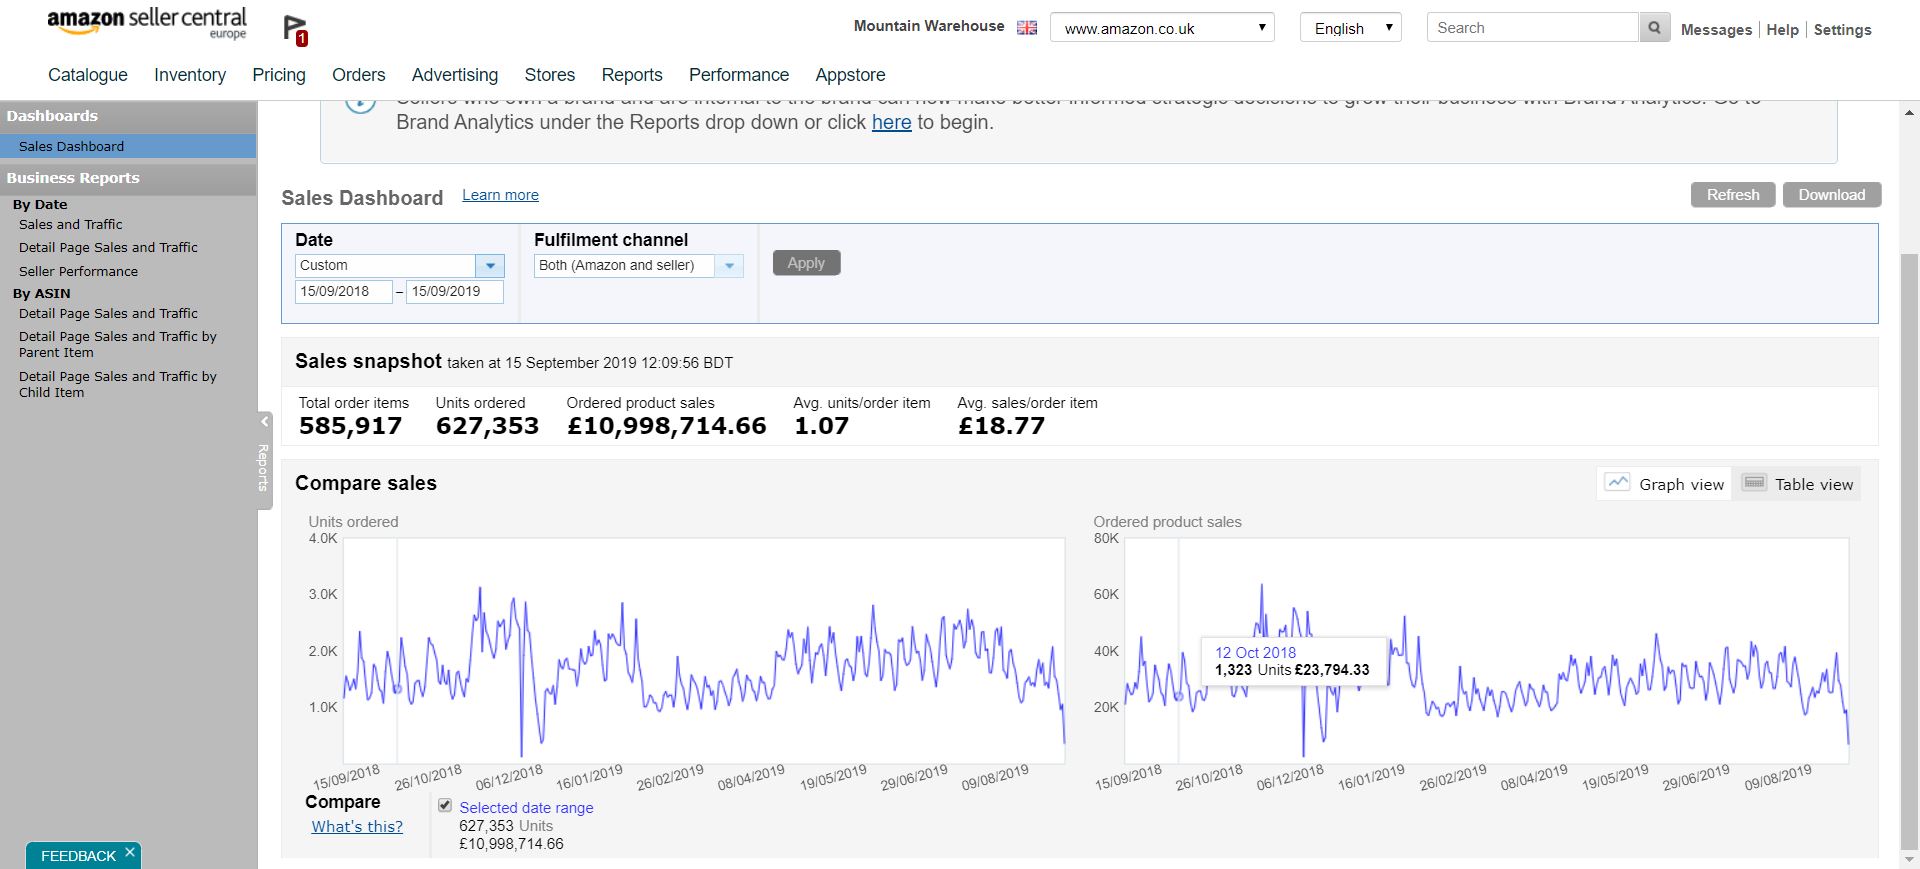Open By ASIN Detail Page Sales and Traffic

click(x=108, y=313)
